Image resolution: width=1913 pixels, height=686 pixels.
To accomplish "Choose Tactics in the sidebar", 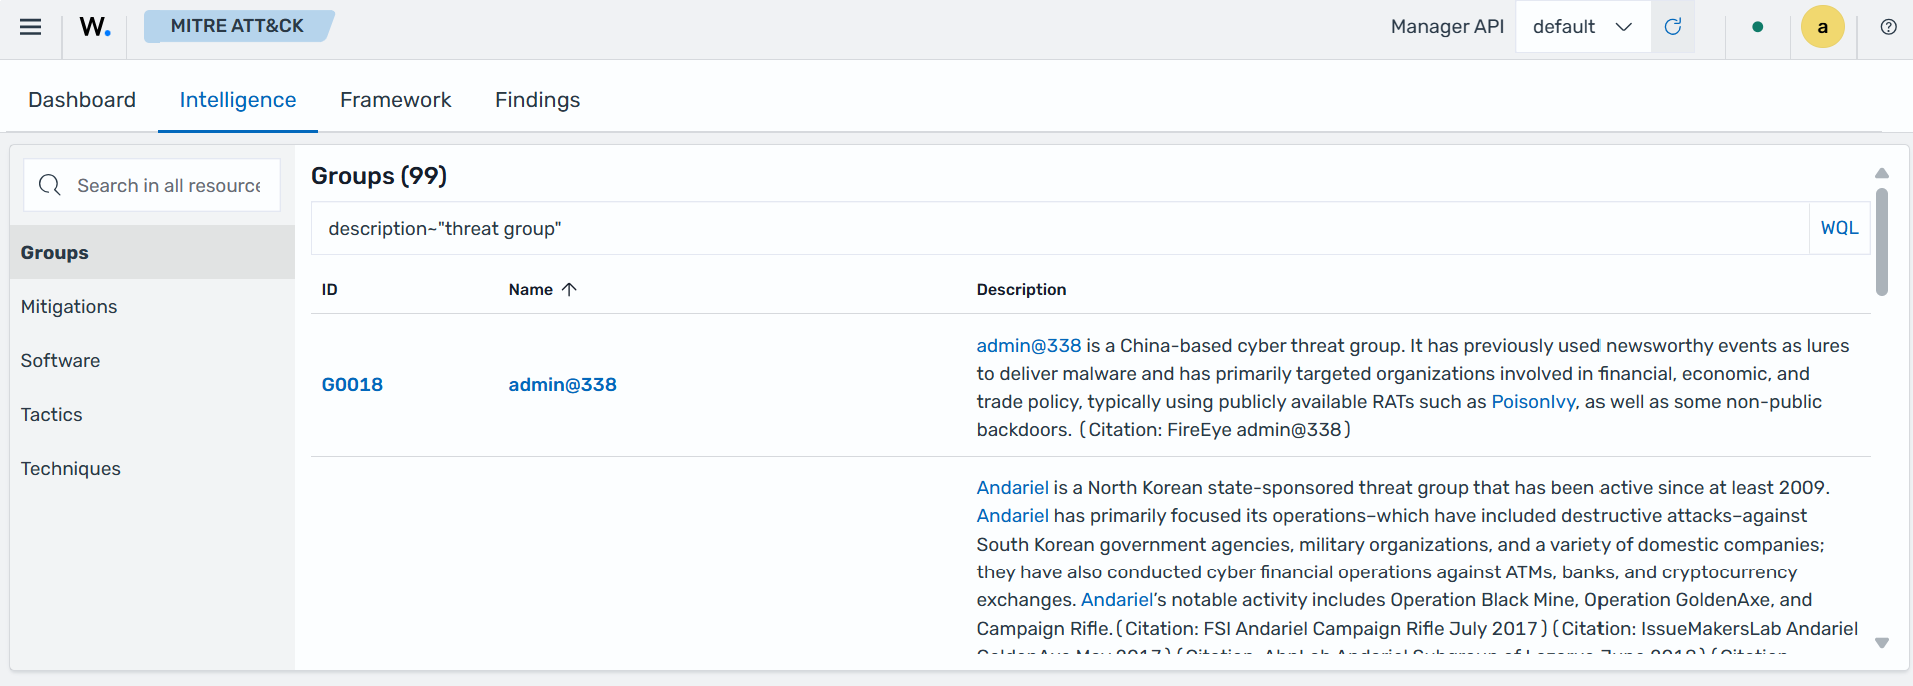I will pos(152,415).
